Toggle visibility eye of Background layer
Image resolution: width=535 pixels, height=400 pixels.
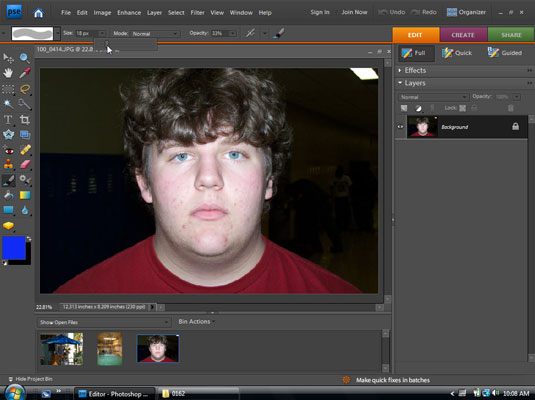pyautogui.click(x=401, y=127)
